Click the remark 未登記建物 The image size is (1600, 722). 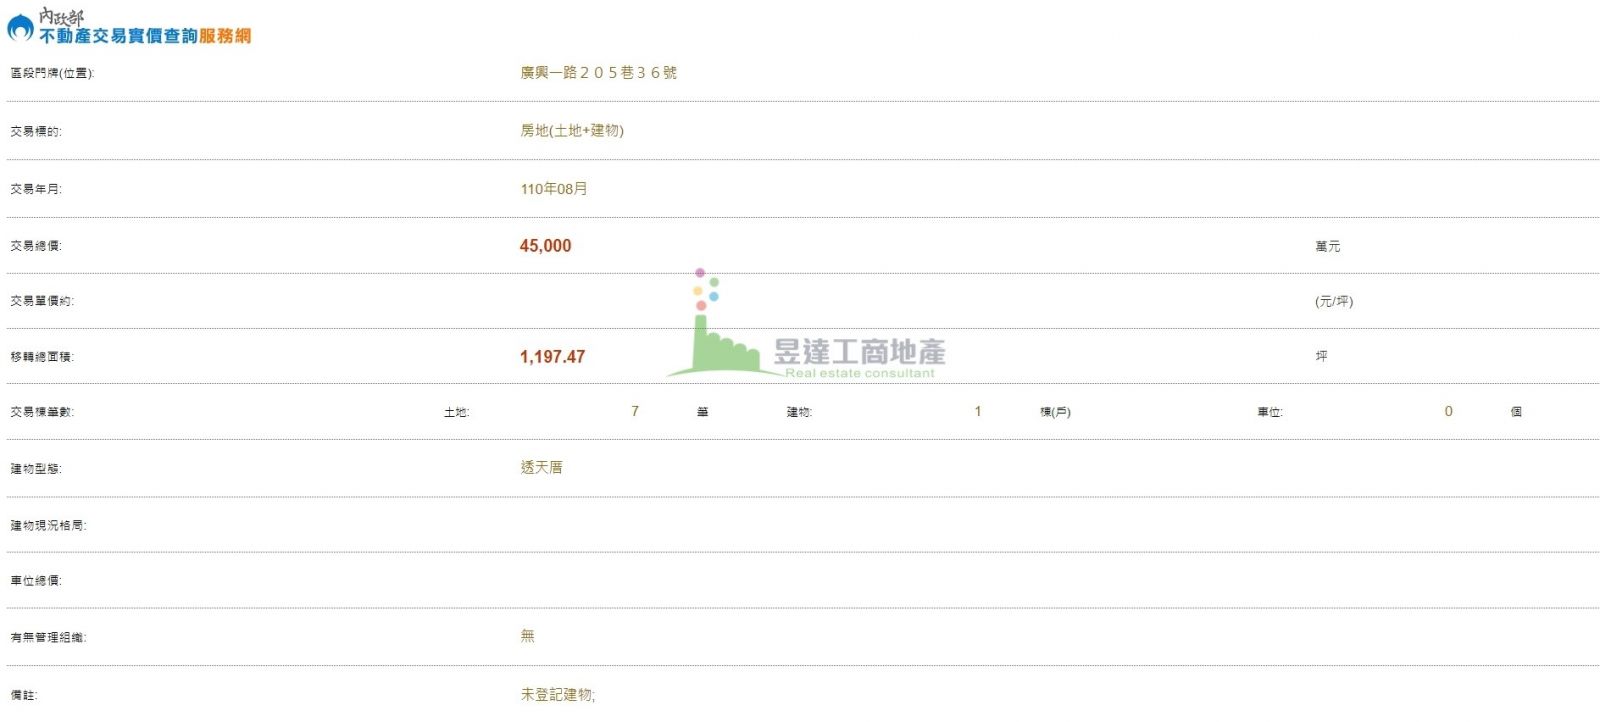coord(557,695)
